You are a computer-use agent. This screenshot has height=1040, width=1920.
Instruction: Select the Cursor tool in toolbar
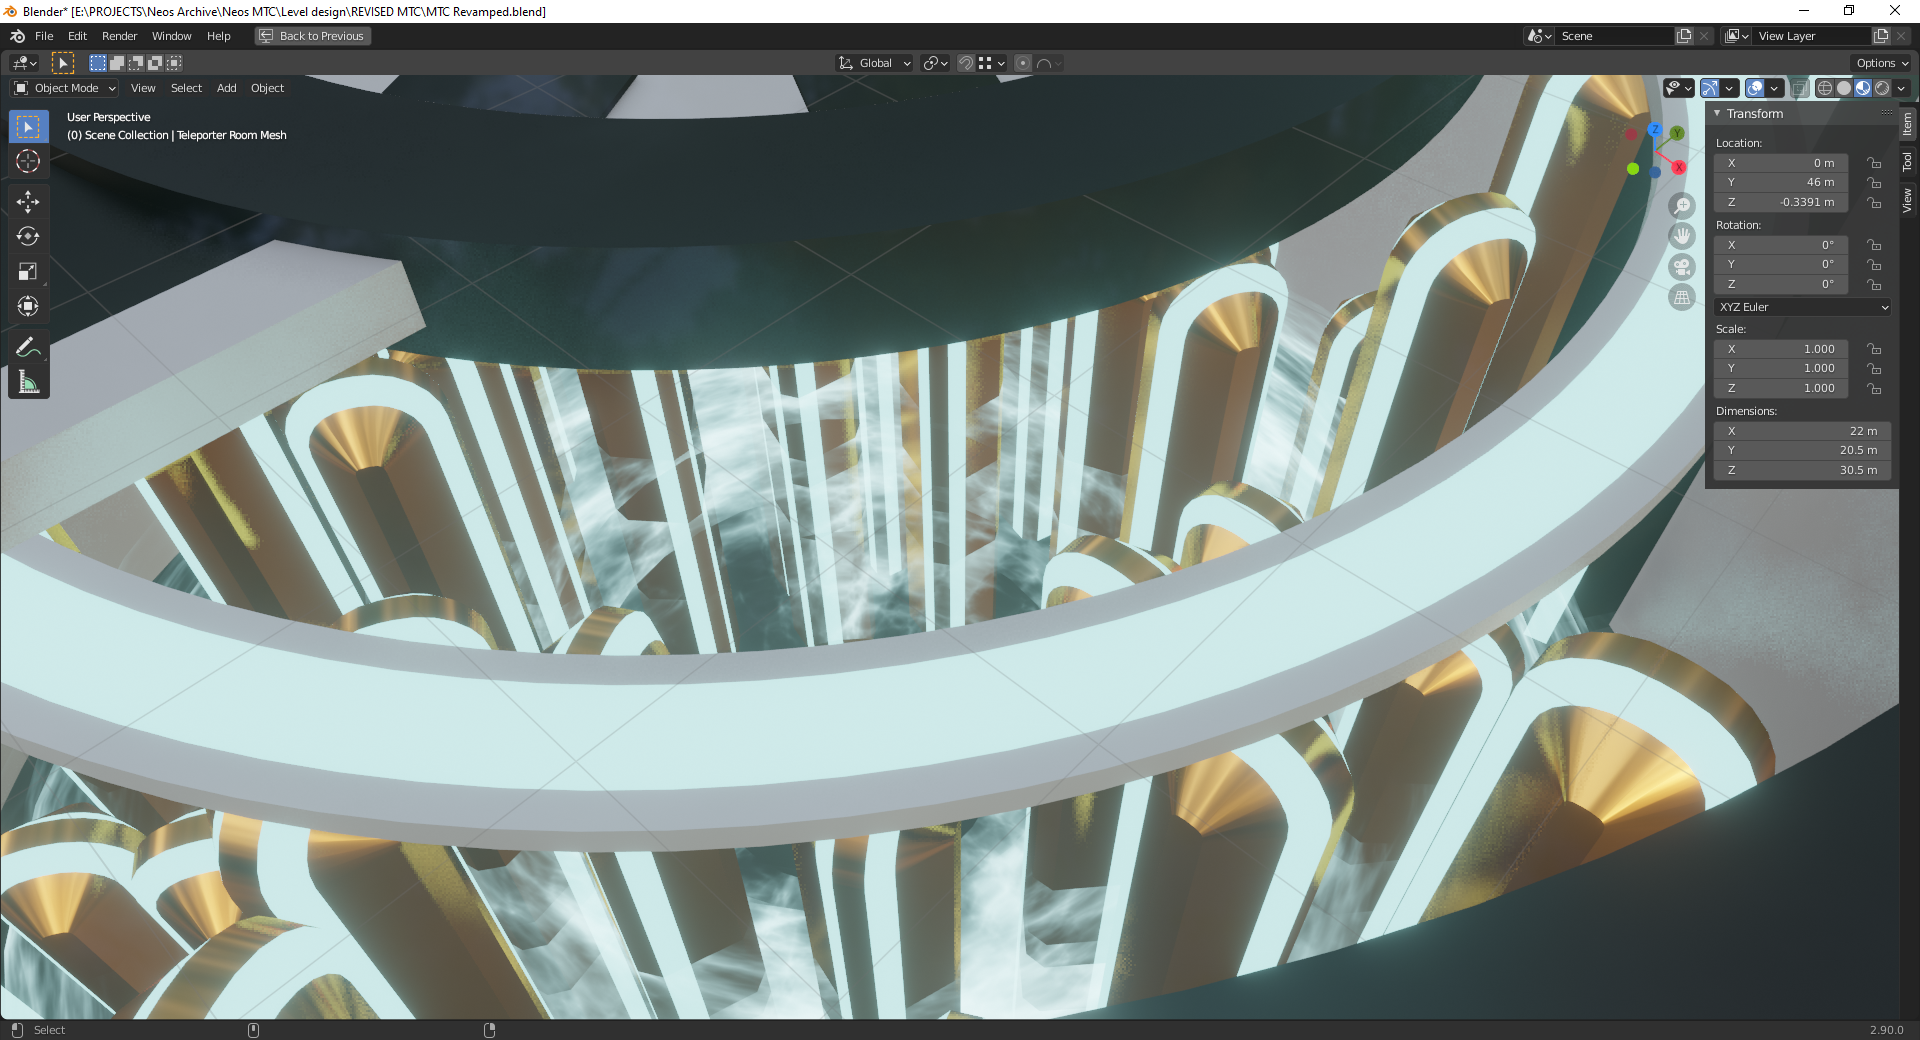click(x=28, y=161)
